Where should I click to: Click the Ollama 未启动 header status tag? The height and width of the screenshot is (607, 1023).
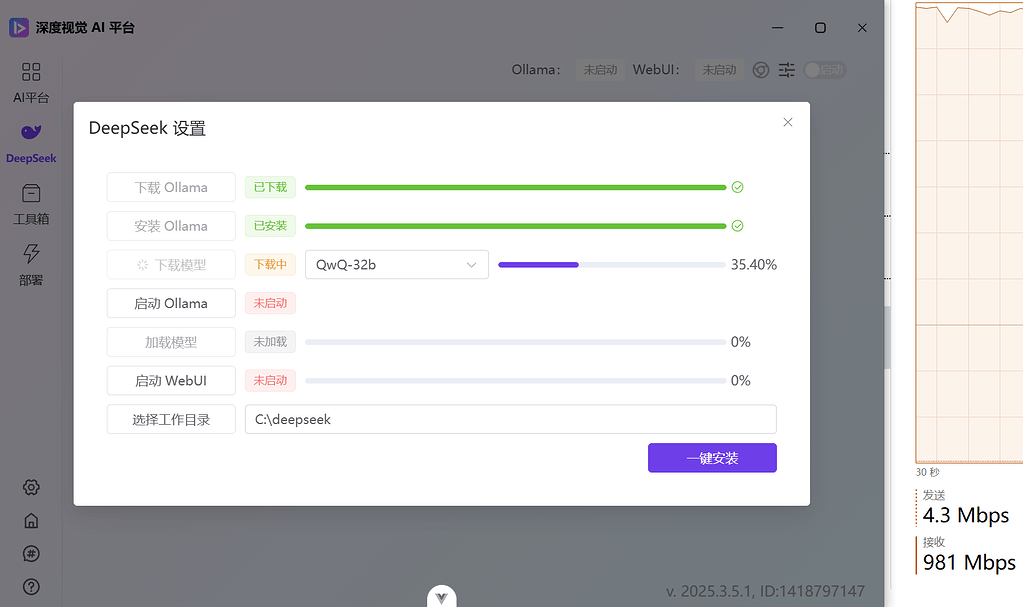click(x=600, y=70)
